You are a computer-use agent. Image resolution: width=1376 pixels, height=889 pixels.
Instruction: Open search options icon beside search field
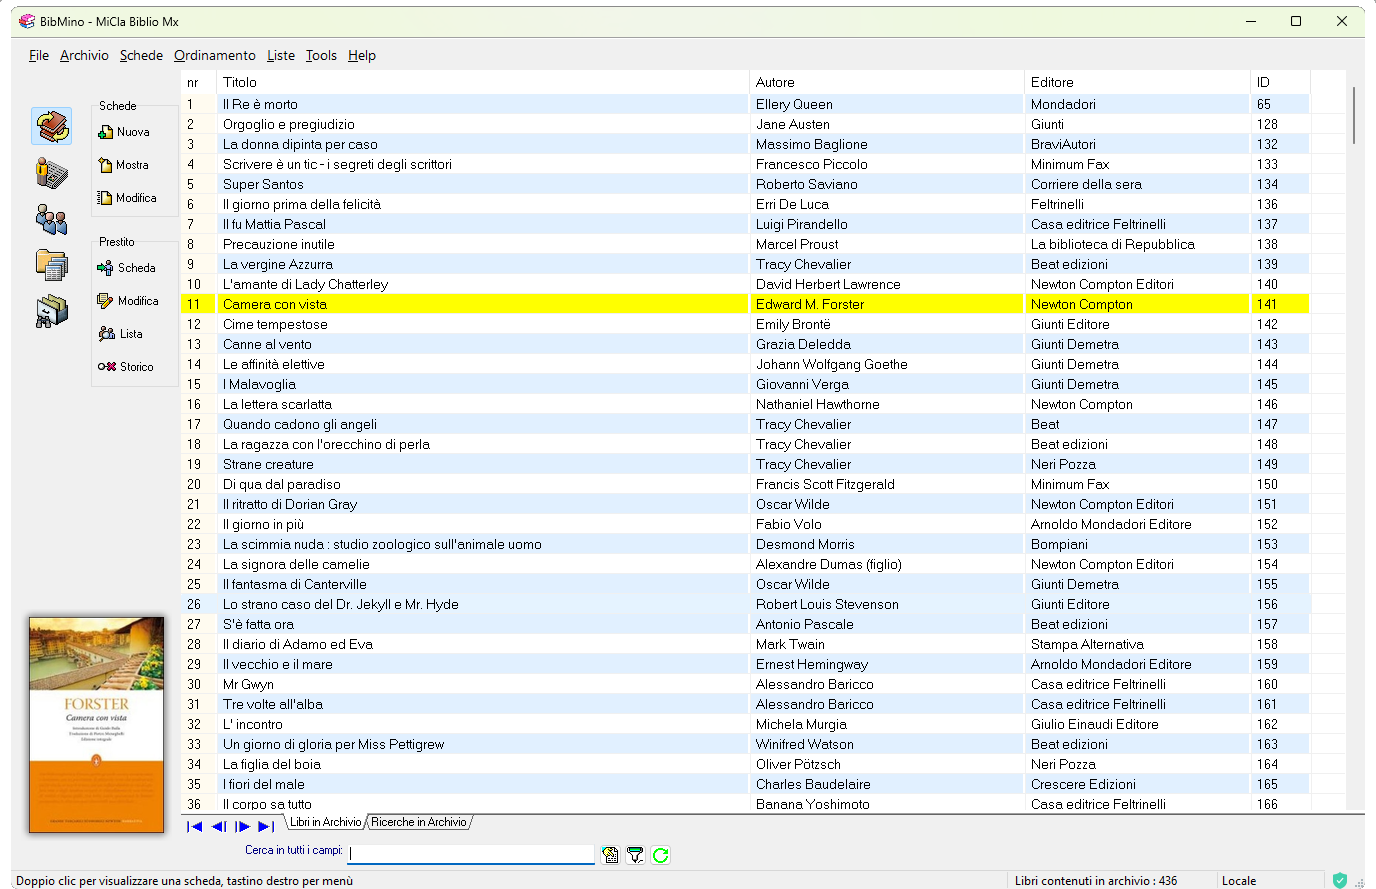611,855
